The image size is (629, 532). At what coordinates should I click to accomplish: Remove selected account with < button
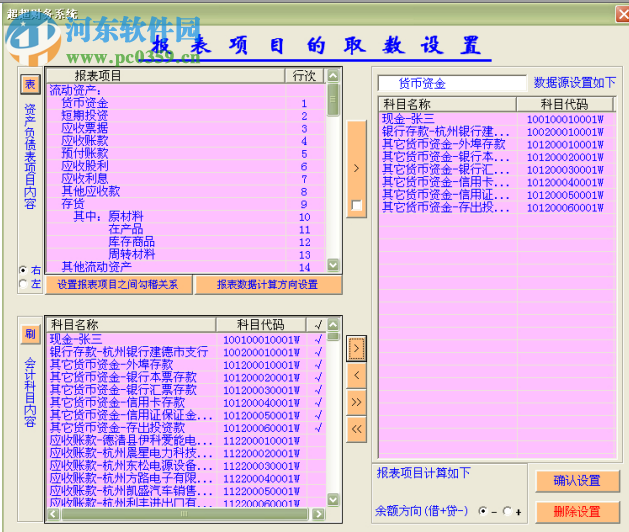[x=356, y=376]
